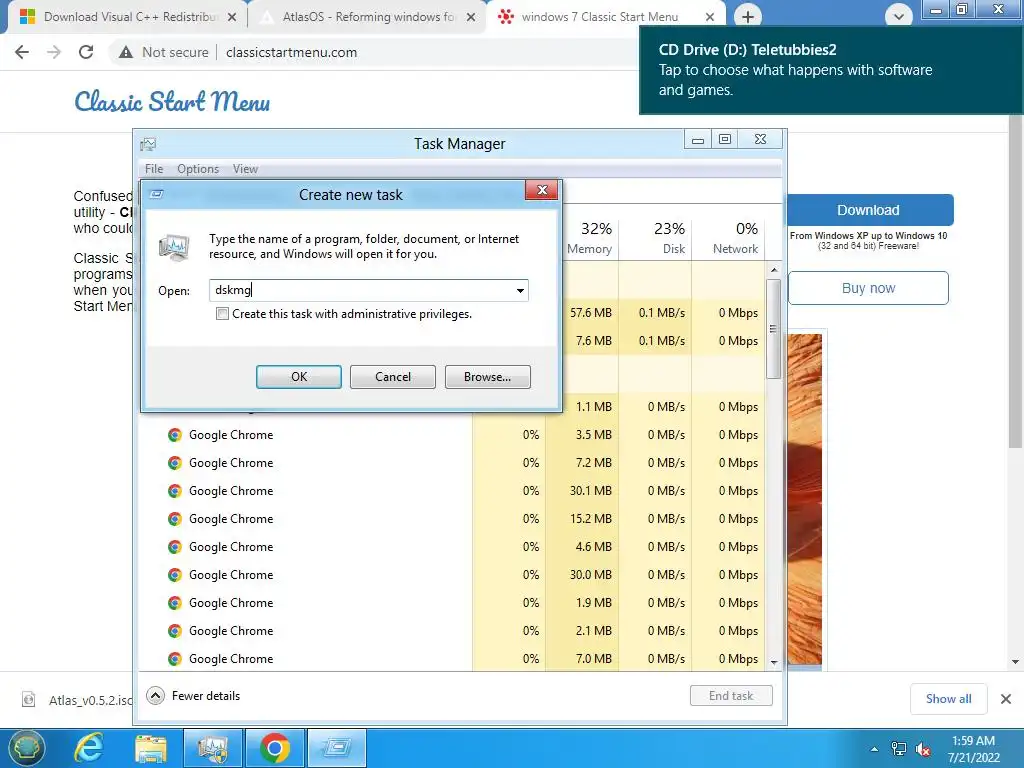Open a new Chrome tab

(x=748, y=17)
